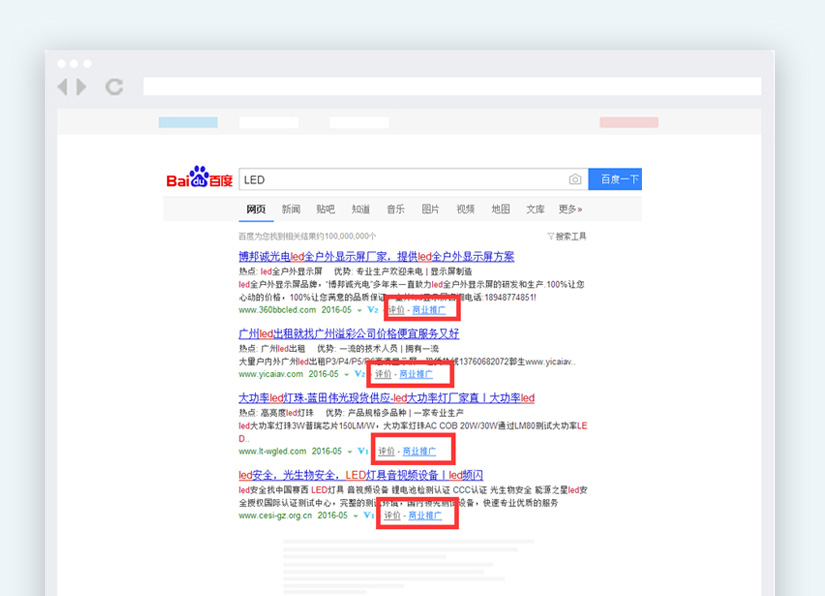Viewport: 825px width, 596px height.
Task: Open the 搜索工具 filter tools
Action: (567, 236)
